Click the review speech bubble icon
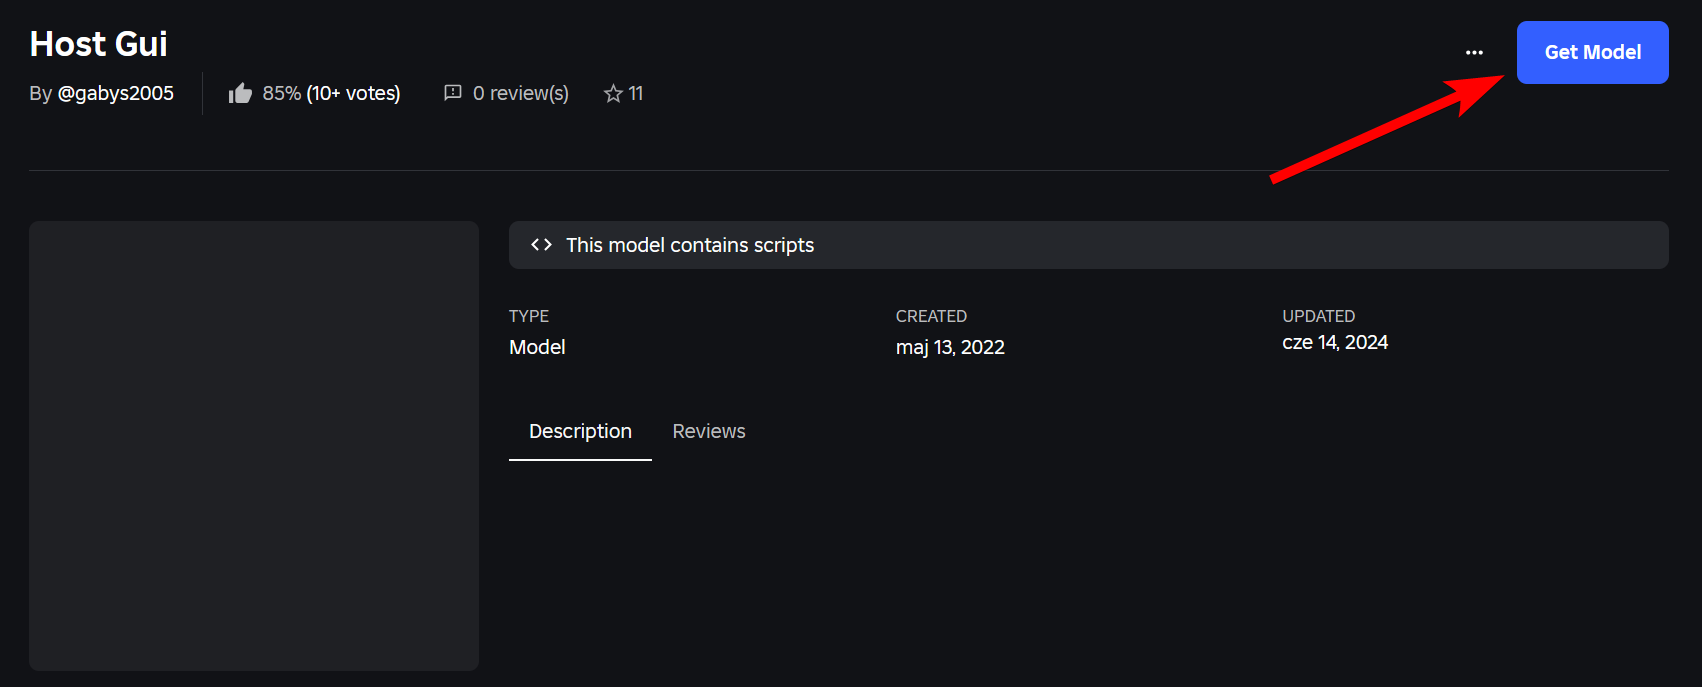 click(453, 93)
